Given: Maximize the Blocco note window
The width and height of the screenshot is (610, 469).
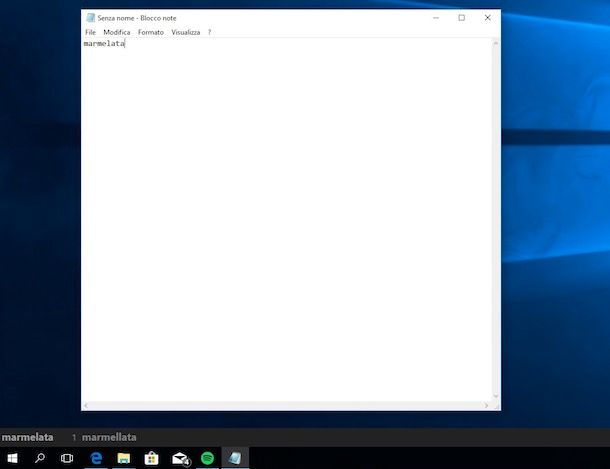Looking at the screenshot, I should tap(461, 18).
